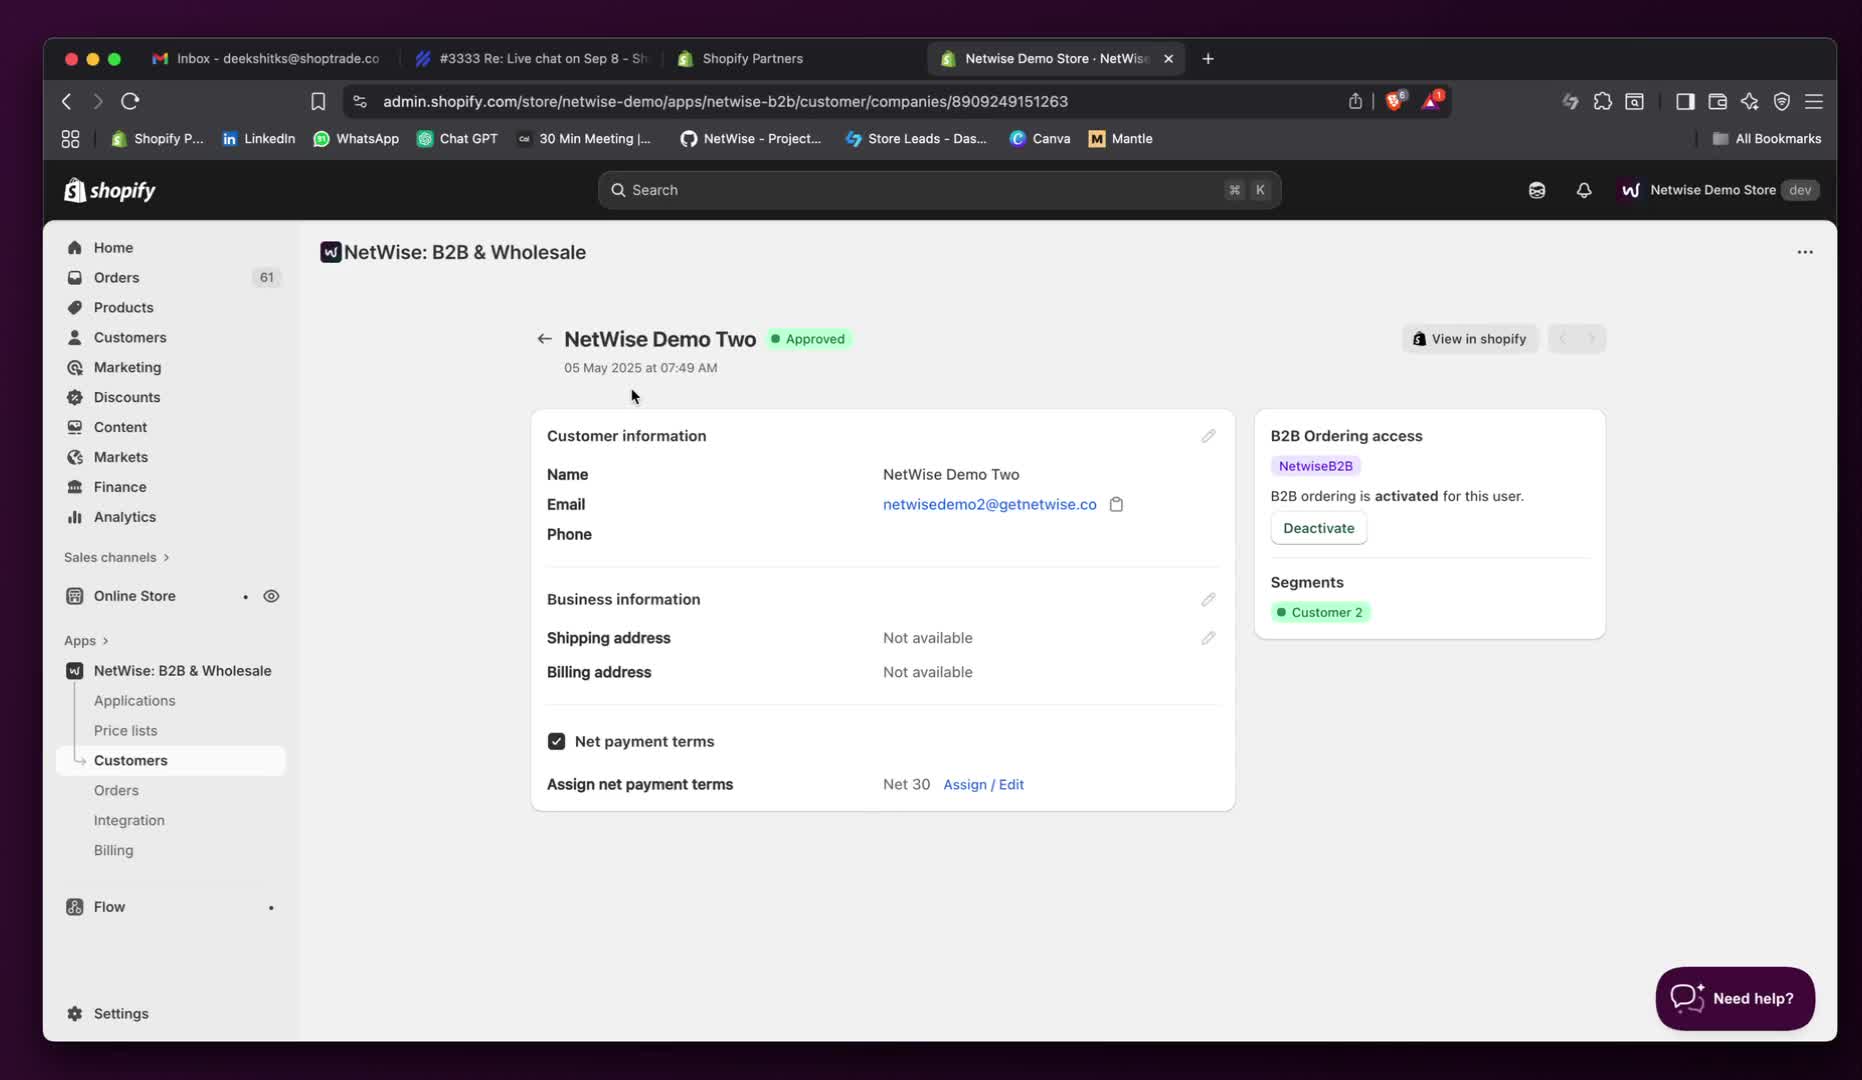Open a new browser tab
Image resolution: width=1862 pixels, height=1080 pixels.
click(1208, 59)
